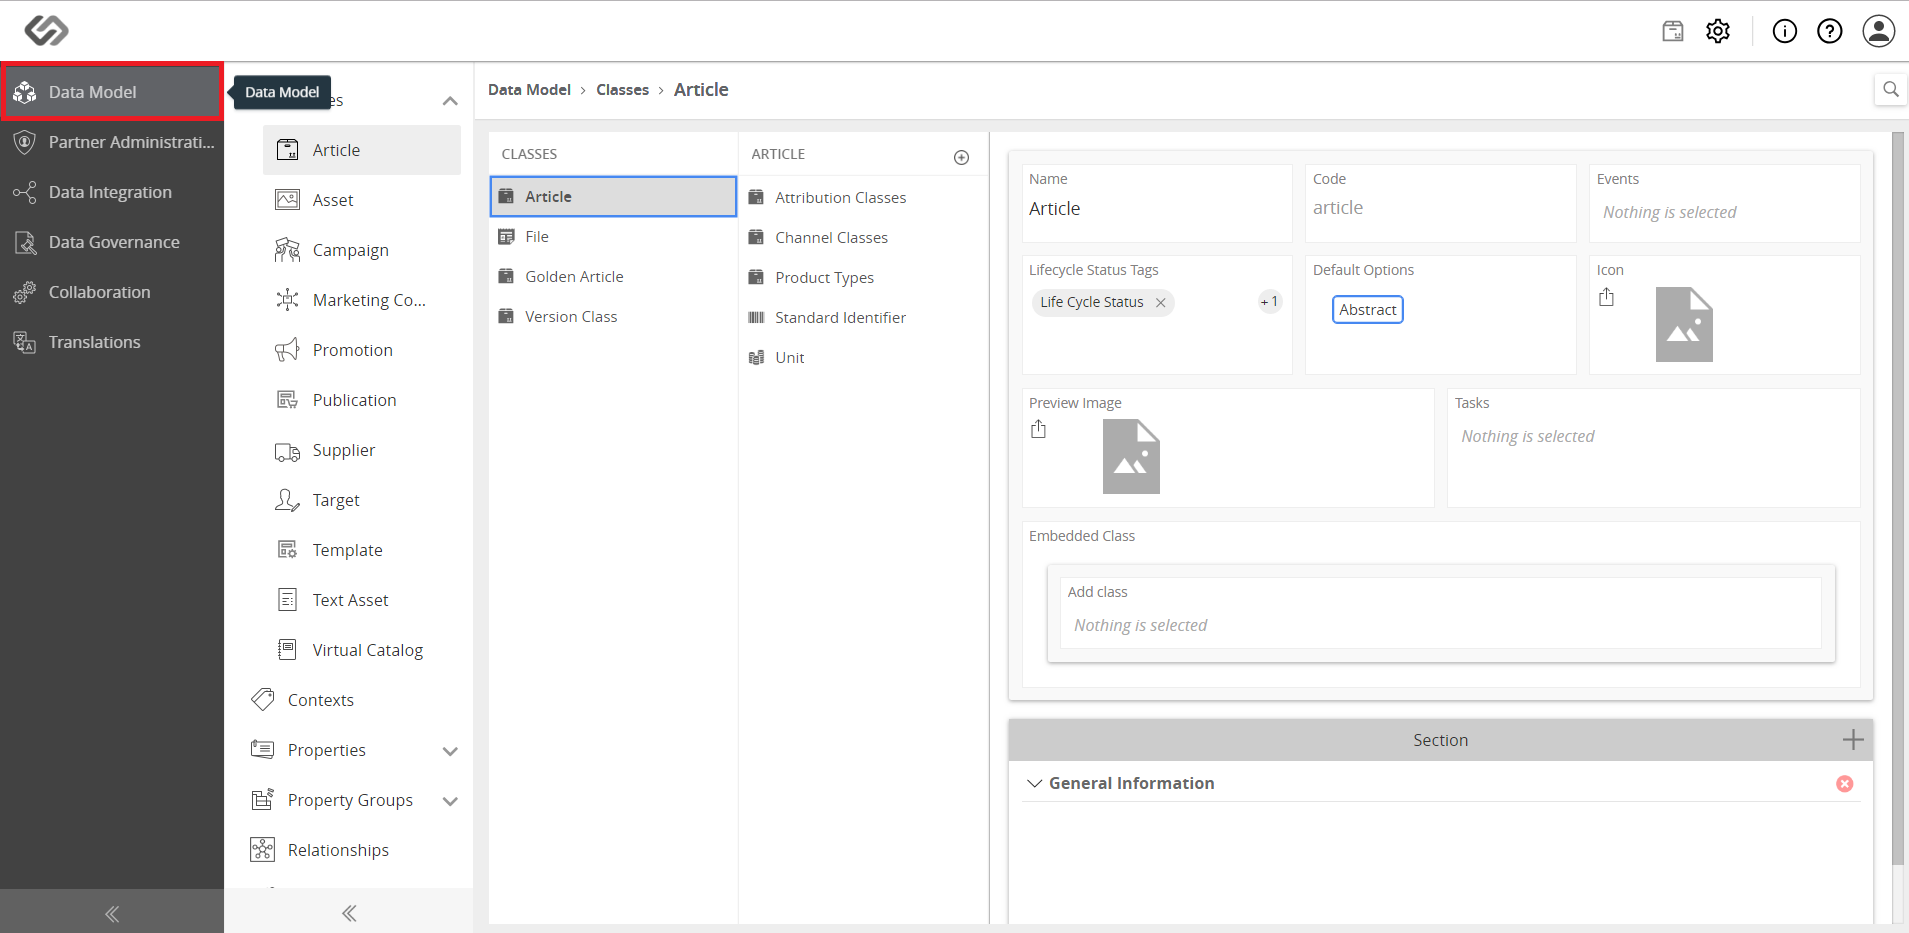Screen dimensions: 1909x933
Task: Collapse the General Information section
Action: (1034, 783)
